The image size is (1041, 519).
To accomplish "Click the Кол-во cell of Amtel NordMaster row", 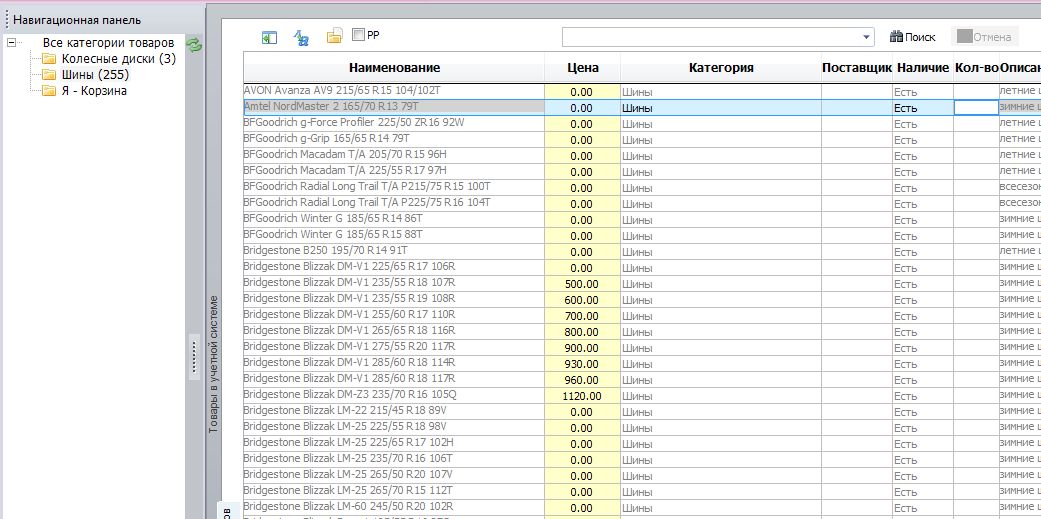I will (x=976, y=108).
